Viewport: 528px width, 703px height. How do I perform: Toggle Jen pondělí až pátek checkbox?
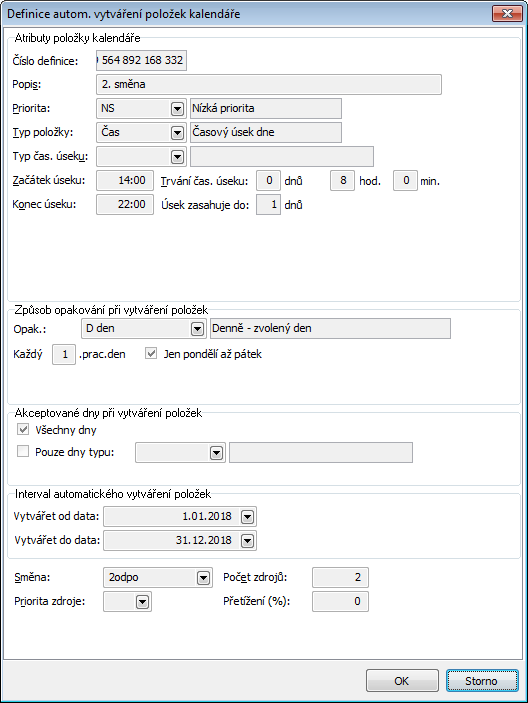(x=151, y=354)
